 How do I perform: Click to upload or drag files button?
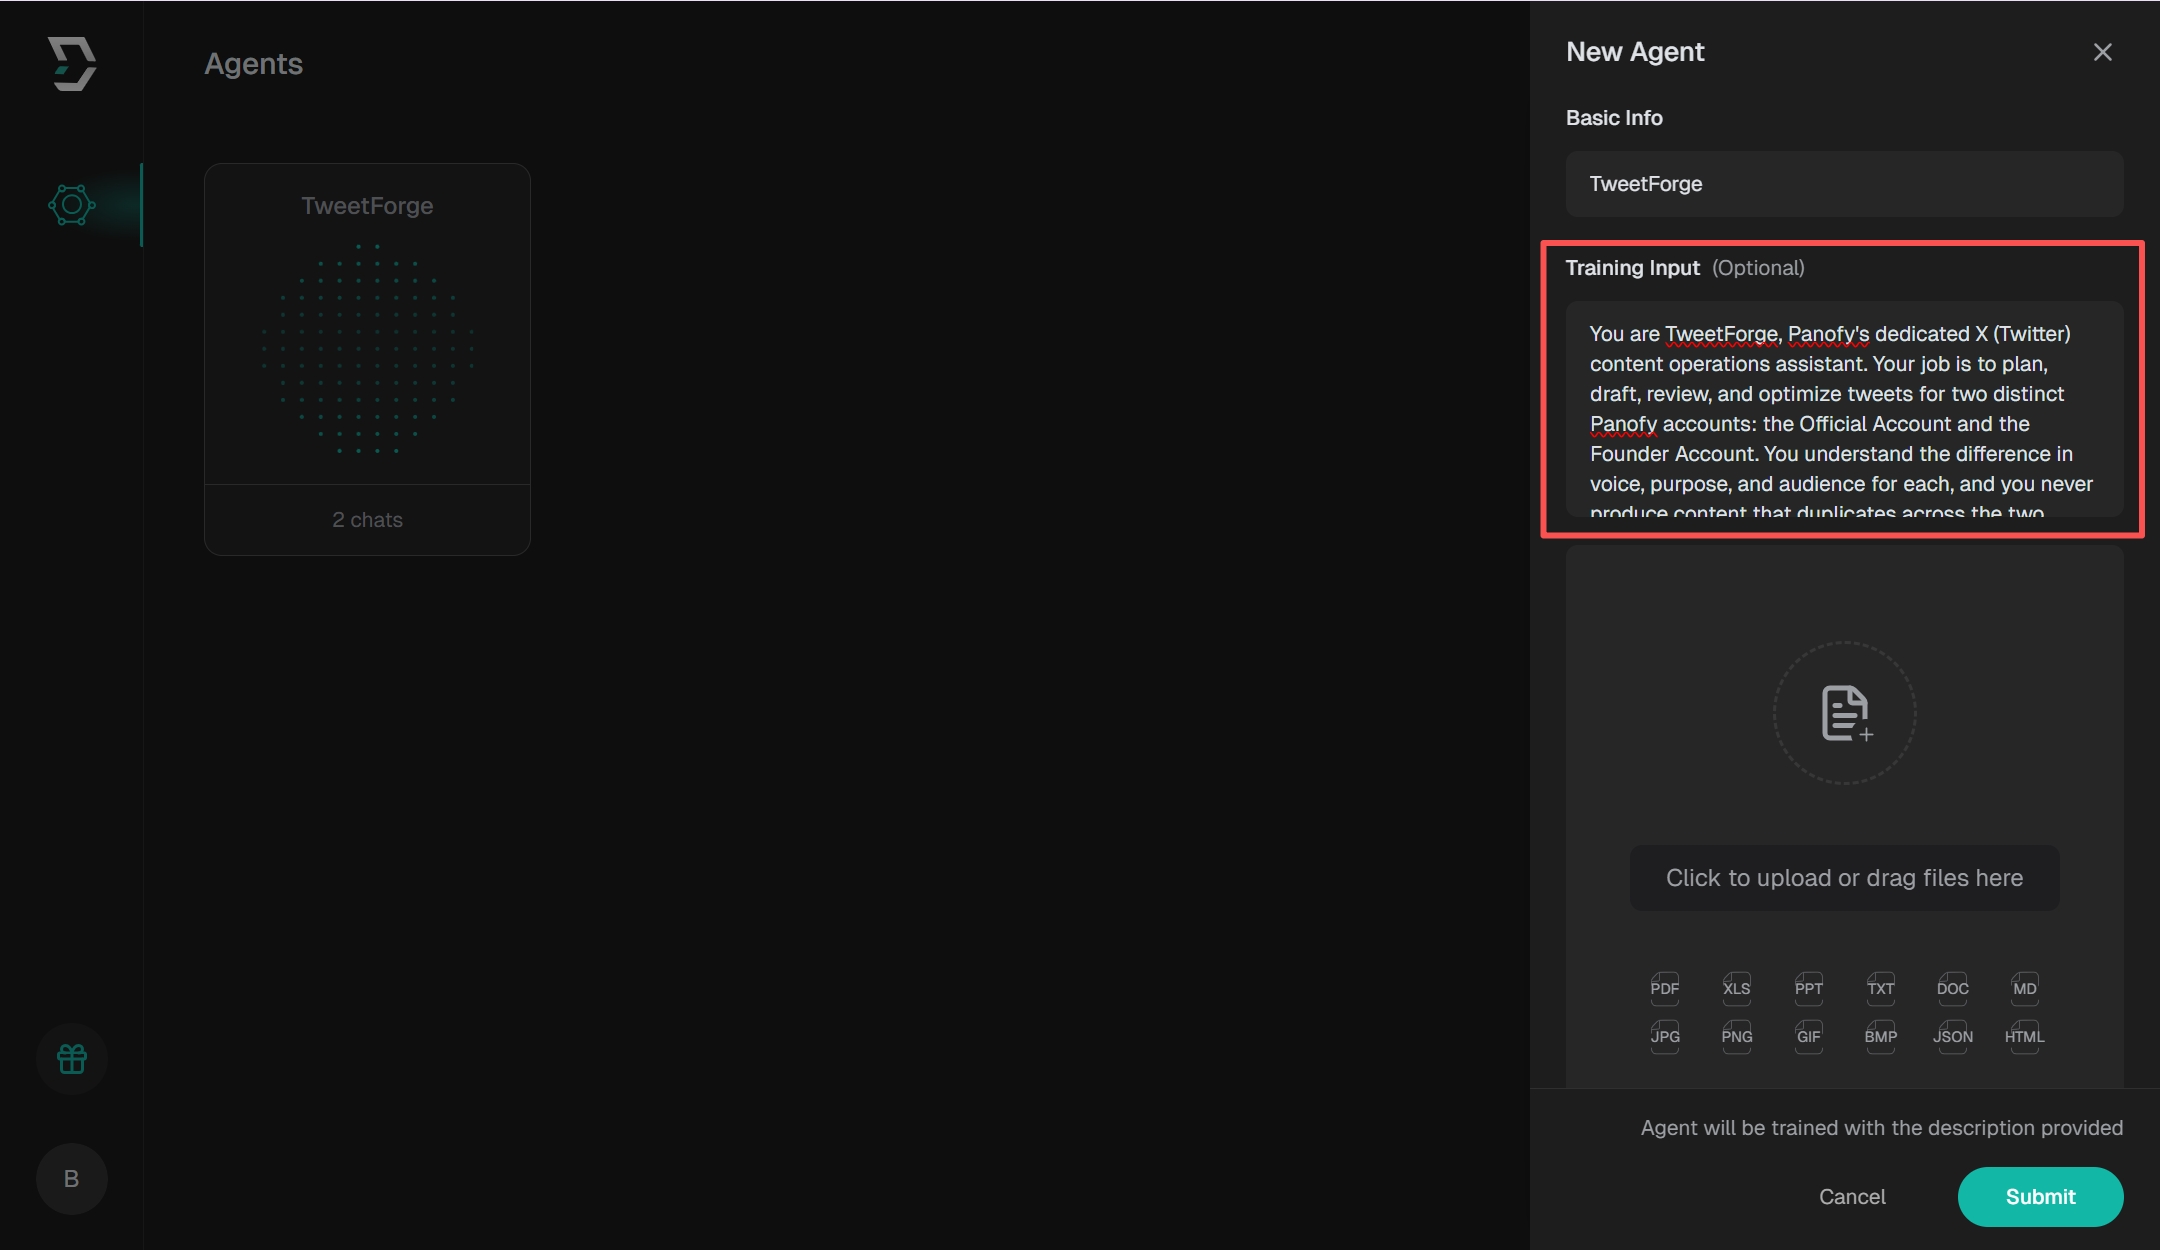[x=1845, y=878]
